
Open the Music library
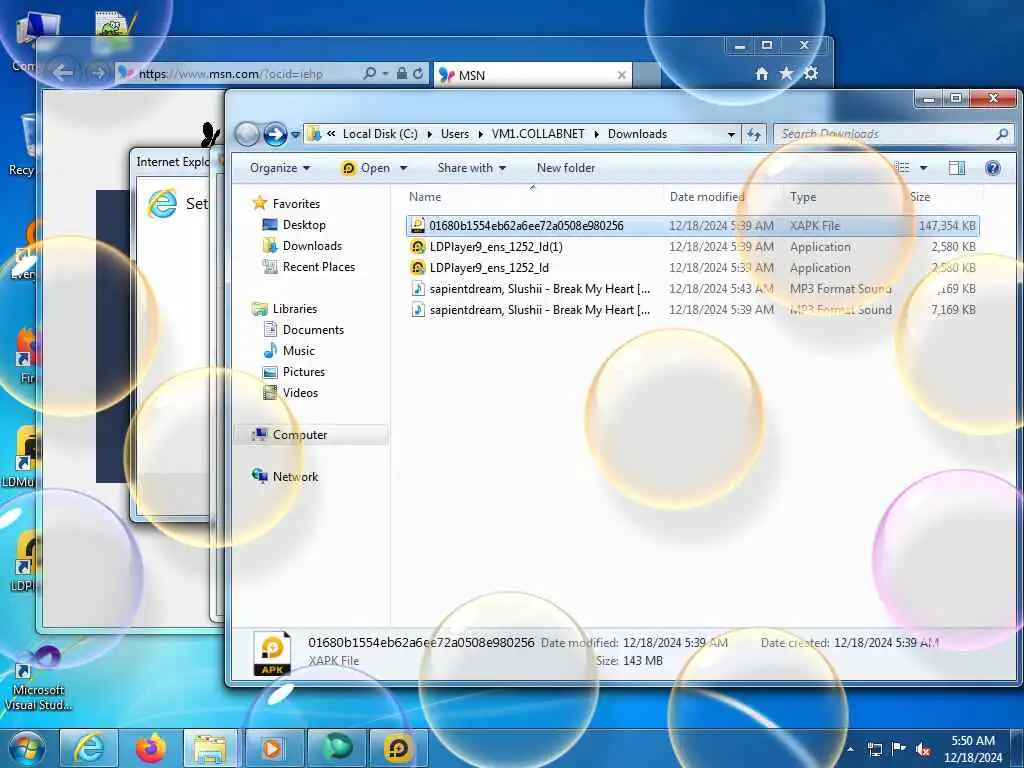tap(298, 351)
